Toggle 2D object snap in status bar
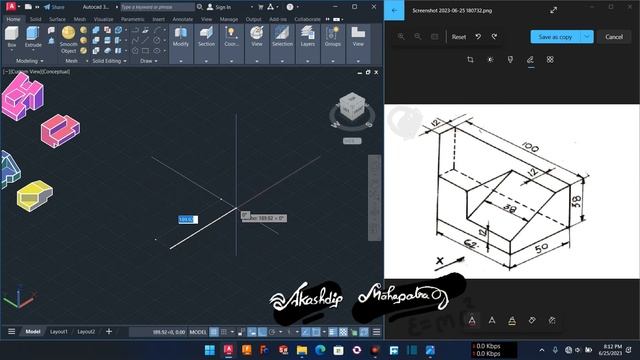This screenshot has height=360, width=640. 316,332
